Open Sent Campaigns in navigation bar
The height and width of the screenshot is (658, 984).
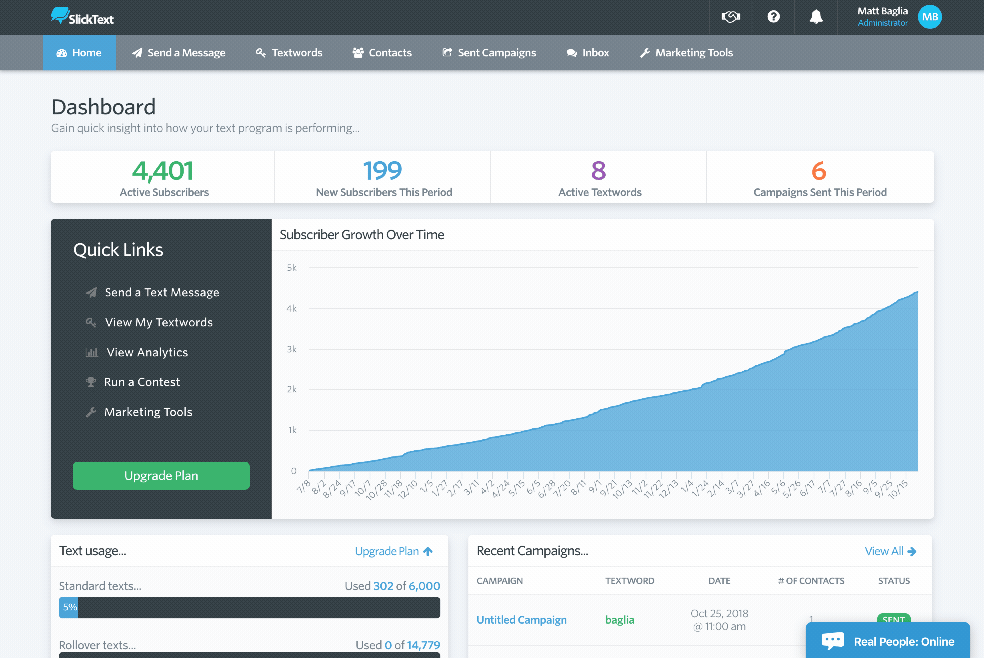489,53
